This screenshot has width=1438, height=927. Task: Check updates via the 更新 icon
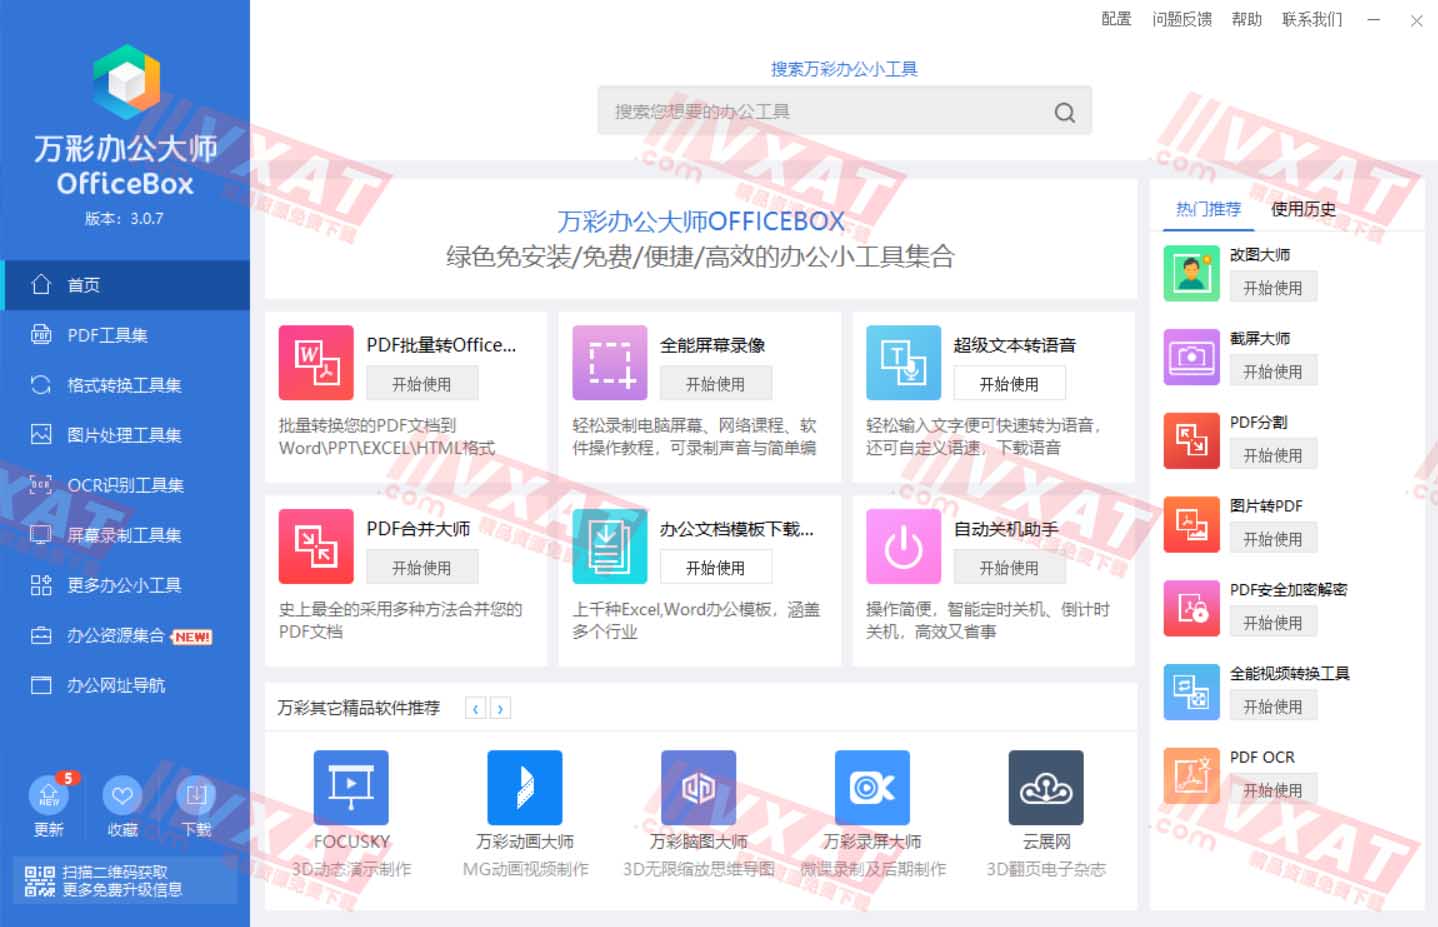point(47,796)
